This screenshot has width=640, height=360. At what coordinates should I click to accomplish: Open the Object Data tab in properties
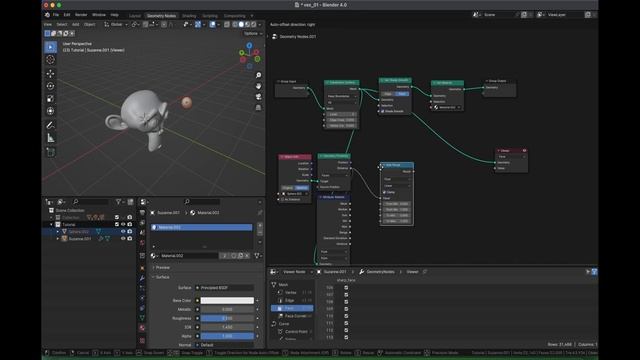(142, 318)
